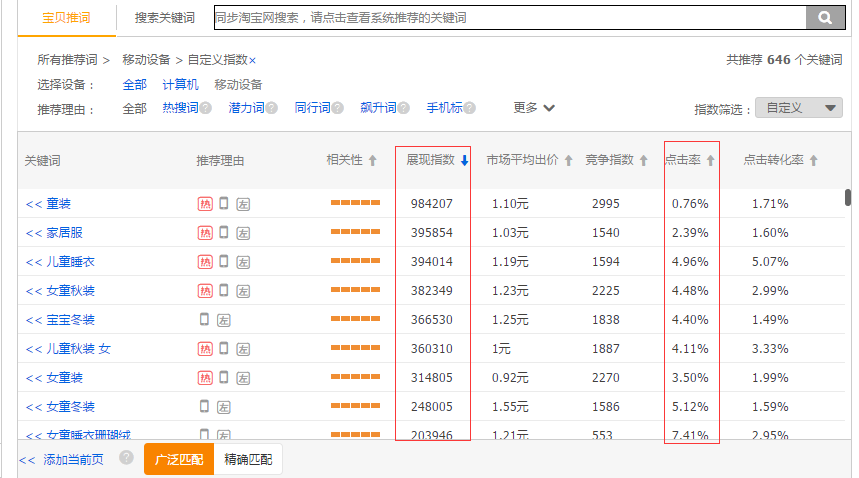Screen dimensions: 859x478
Task: Close the 自定义指数 filter tag
Action: (252, 61)
